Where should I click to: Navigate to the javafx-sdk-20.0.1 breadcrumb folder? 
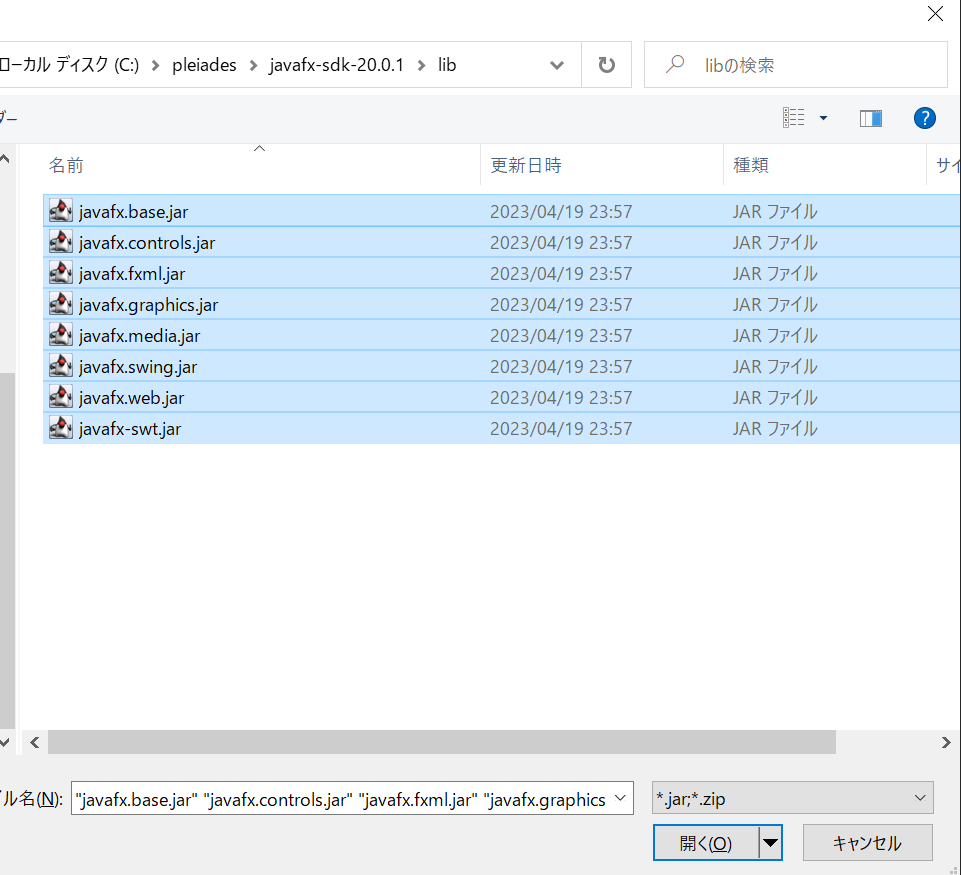pos(335,64)
